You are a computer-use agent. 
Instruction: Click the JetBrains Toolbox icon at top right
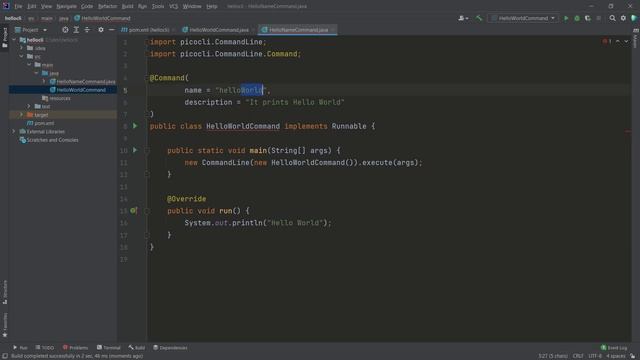tap(634, 18)
